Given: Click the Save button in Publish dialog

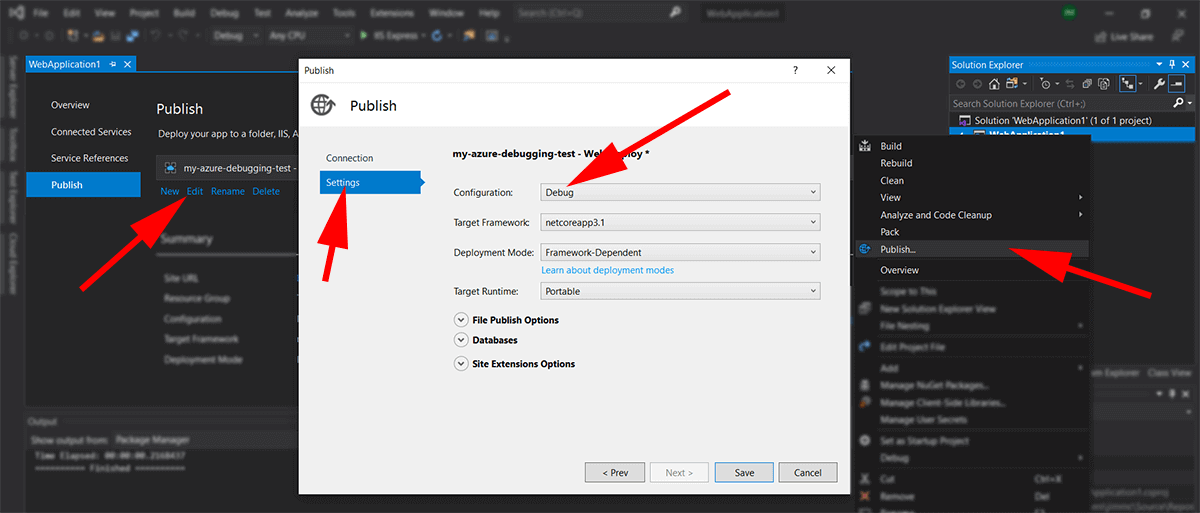Looking at the screenshot, I should coord(744,472).
